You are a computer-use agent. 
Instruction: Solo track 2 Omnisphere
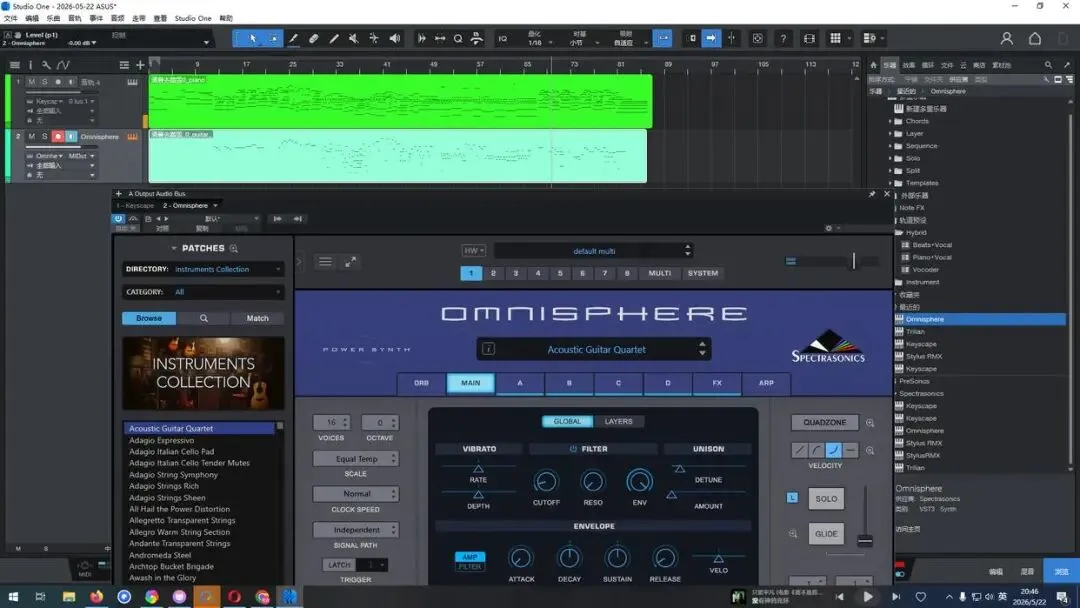(x=45, y=136)
